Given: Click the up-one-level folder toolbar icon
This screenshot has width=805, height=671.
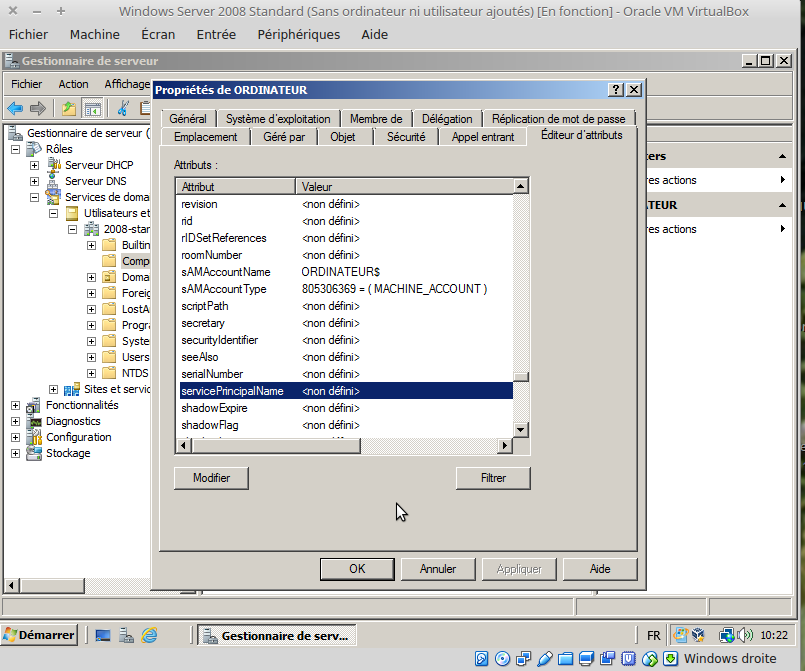Looking at the screenshot, I should [x=68, y=108].
